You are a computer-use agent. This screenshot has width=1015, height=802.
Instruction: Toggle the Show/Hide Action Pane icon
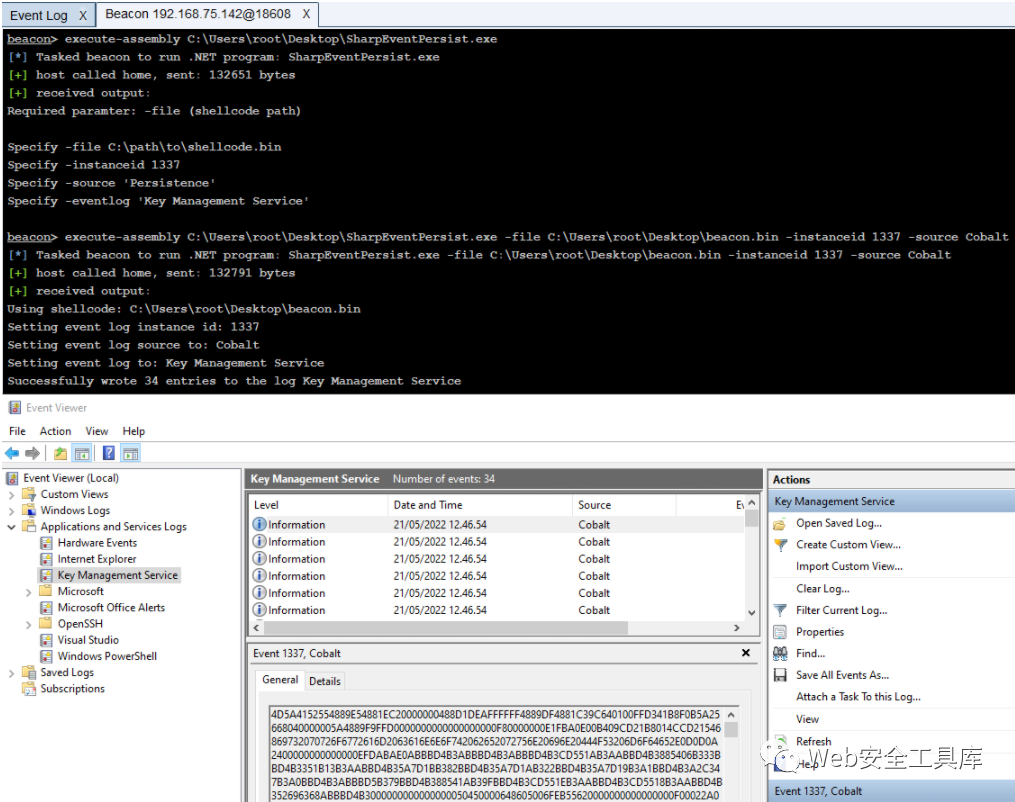pyautogui.click(x=130, y=453)
